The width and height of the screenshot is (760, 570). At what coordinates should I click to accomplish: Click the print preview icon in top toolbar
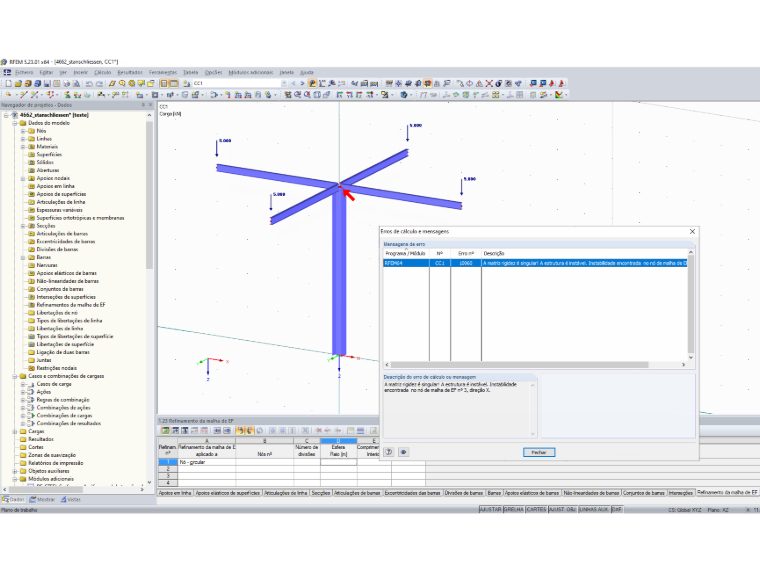tap(76, 83)
